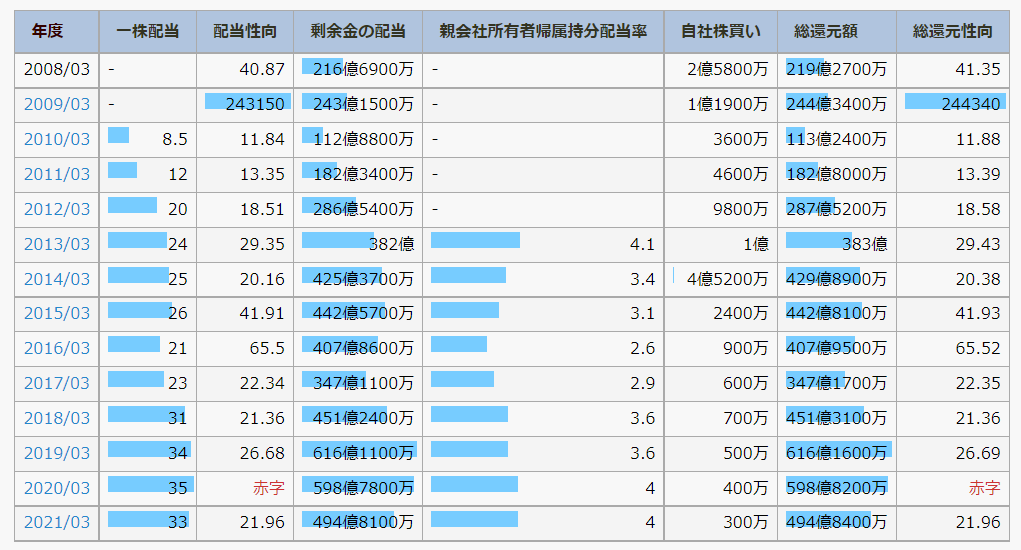Open the 2017/03 fiscal year link

click(x=57, y=383)
